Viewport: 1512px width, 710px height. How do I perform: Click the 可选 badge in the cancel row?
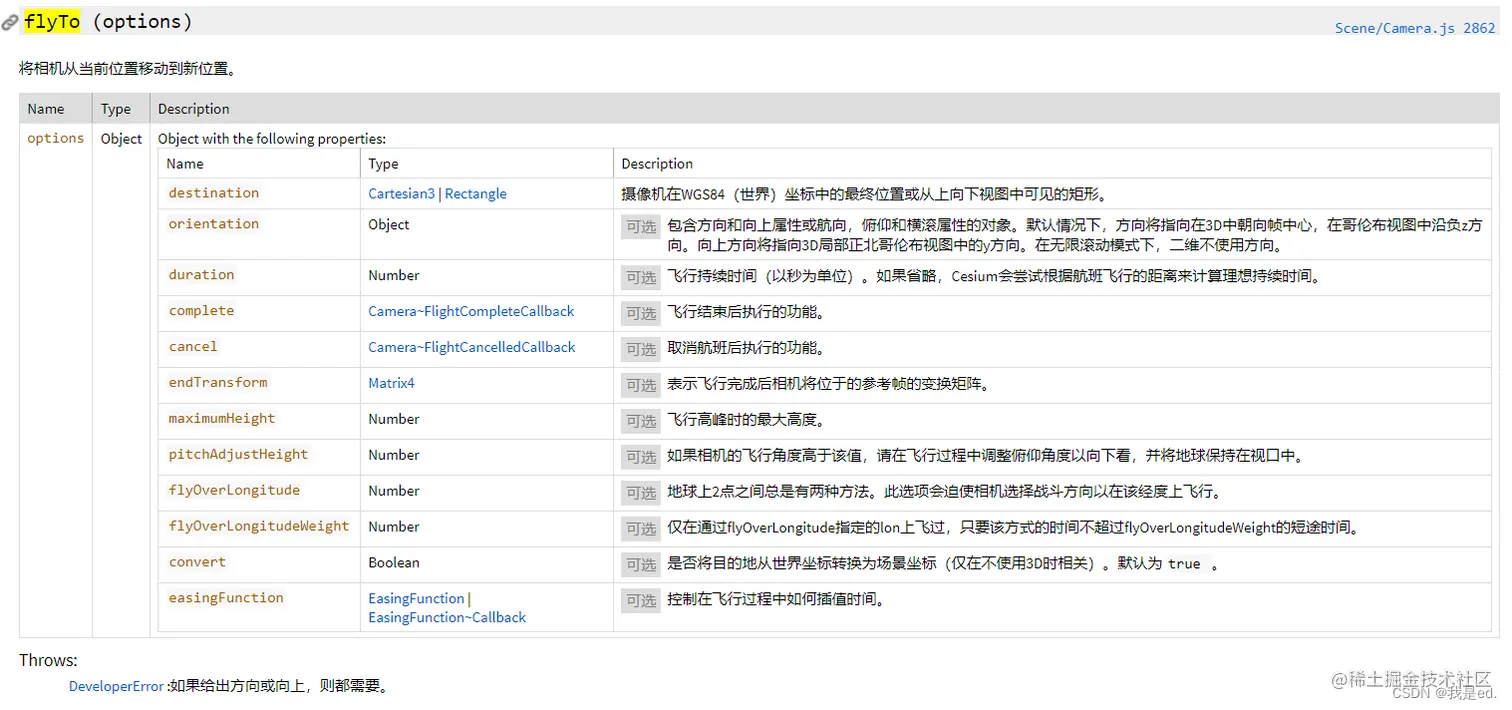coord(641,349)
